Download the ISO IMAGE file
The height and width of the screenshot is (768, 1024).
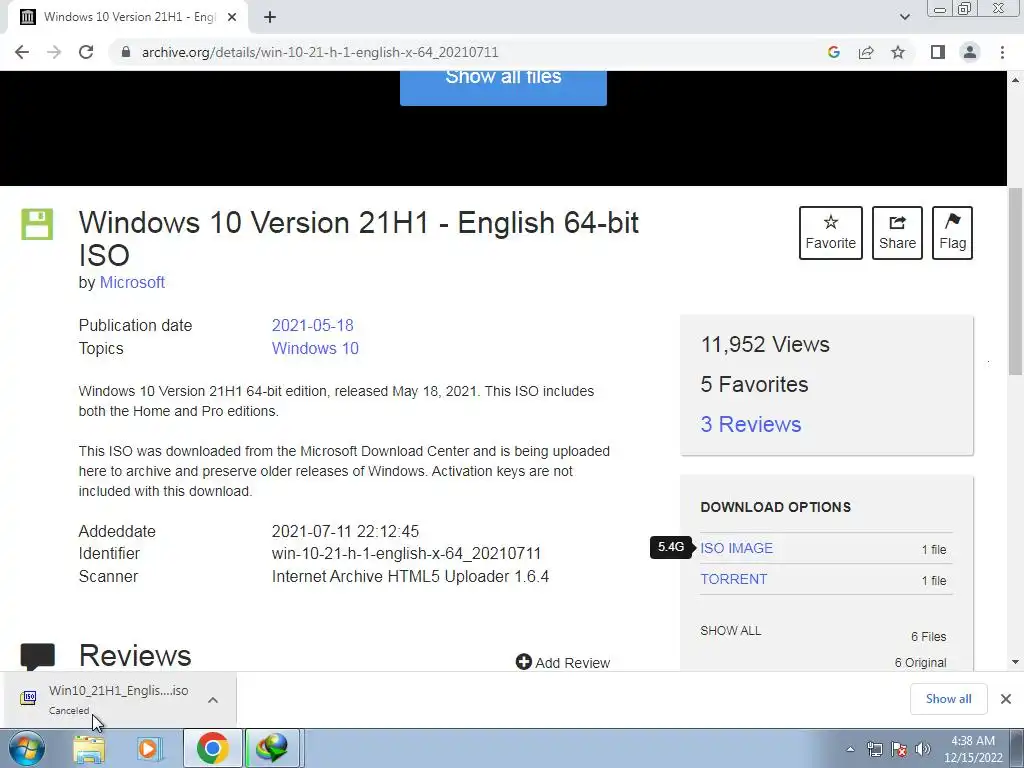(736, 548)
